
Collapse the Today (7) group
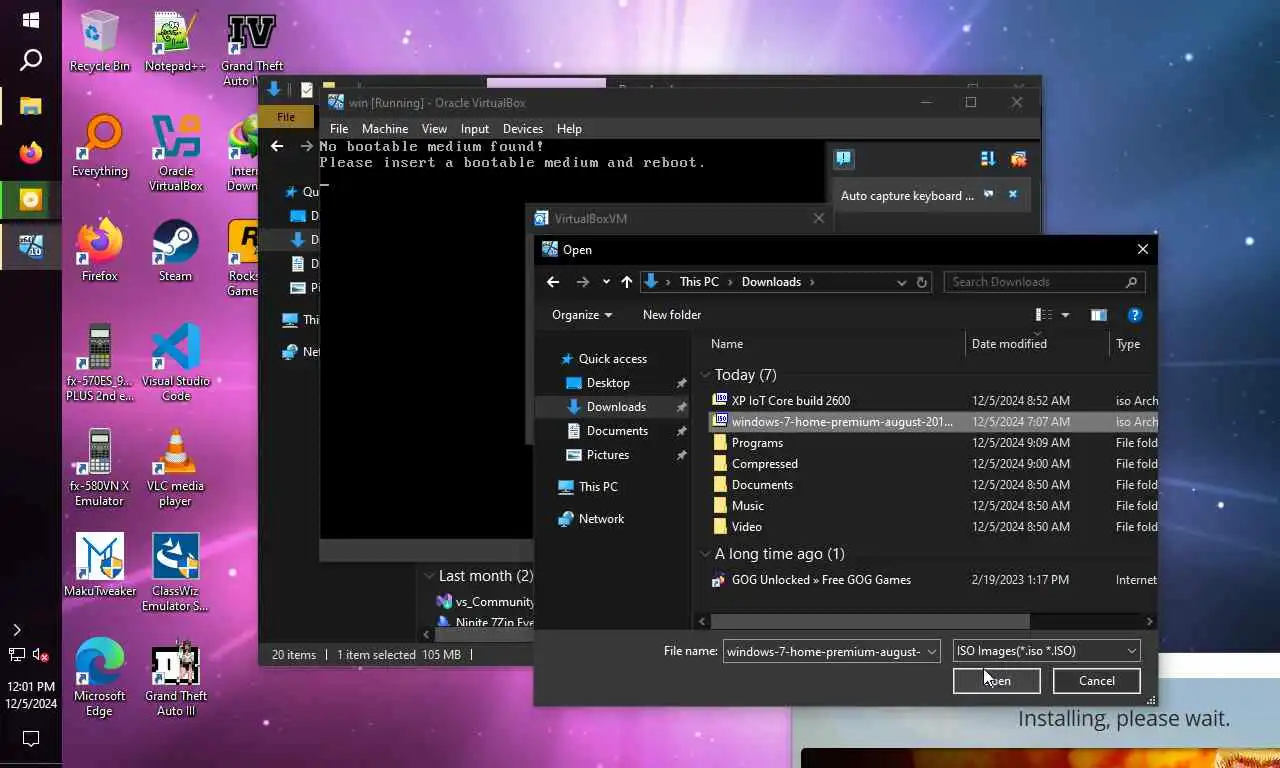(705, 375)
